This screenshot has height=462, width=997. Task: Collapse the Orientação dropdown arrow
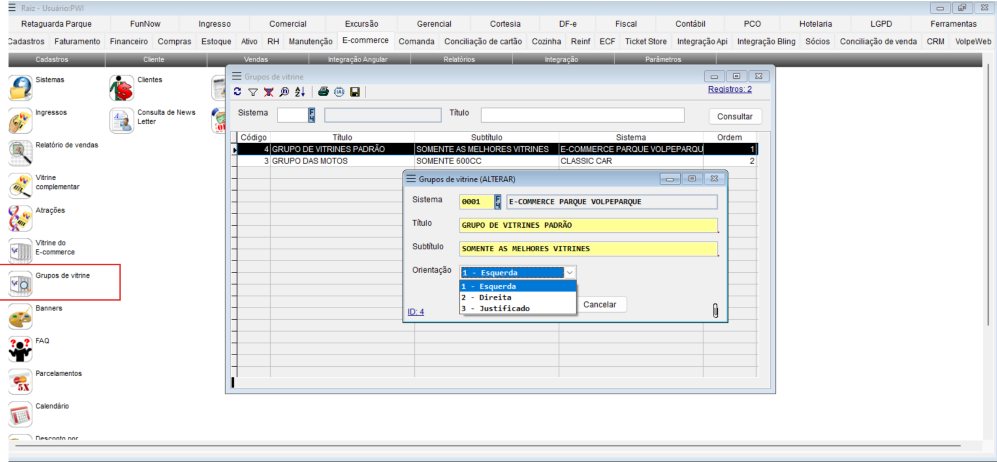570,272
